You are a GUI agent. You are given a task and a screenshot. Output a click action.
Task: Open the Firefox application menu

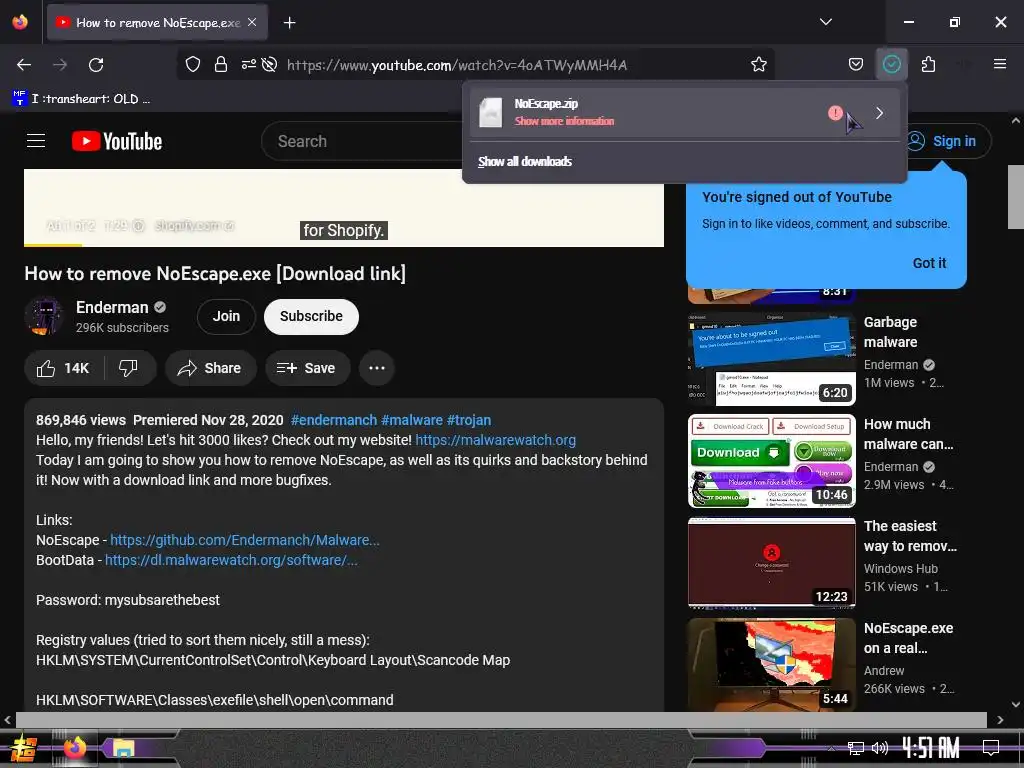[1000, 64]
